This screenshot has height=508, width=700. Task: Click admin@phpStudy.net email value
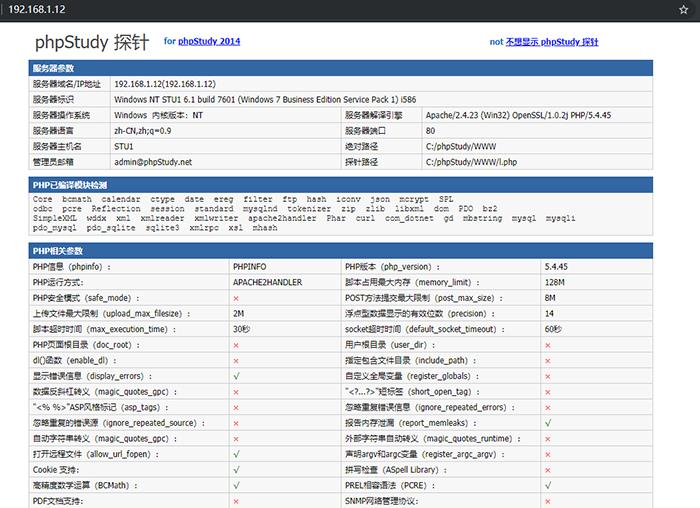point(153,162)
